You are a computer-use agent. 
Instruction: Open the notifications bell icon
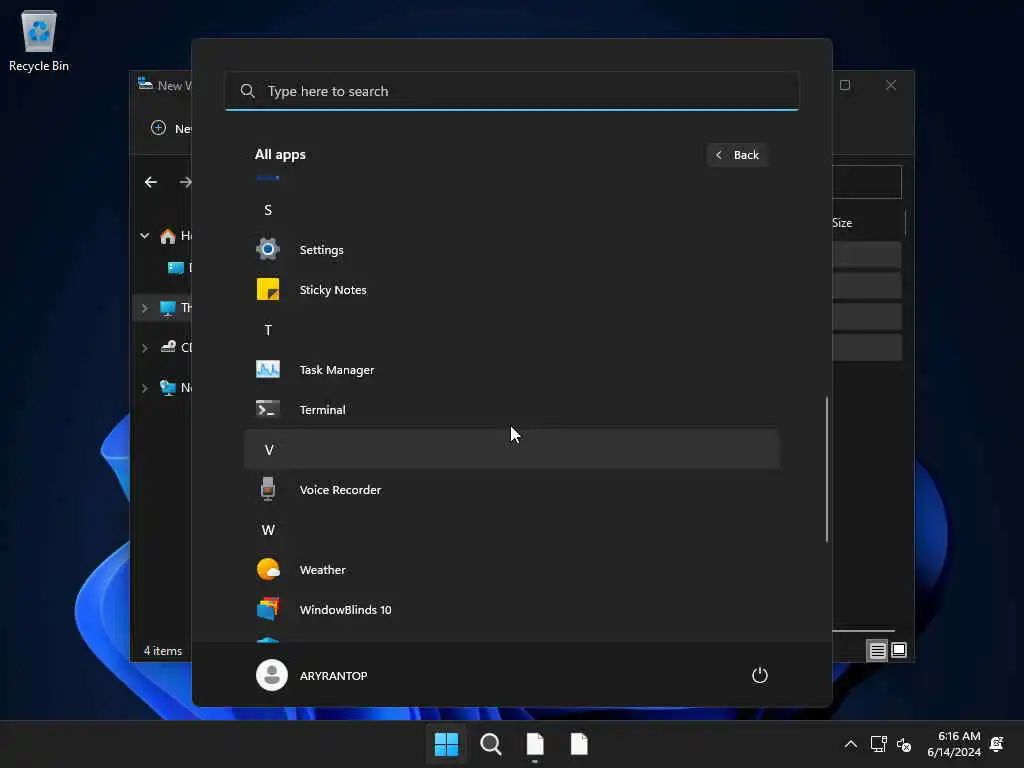(997, 744)
